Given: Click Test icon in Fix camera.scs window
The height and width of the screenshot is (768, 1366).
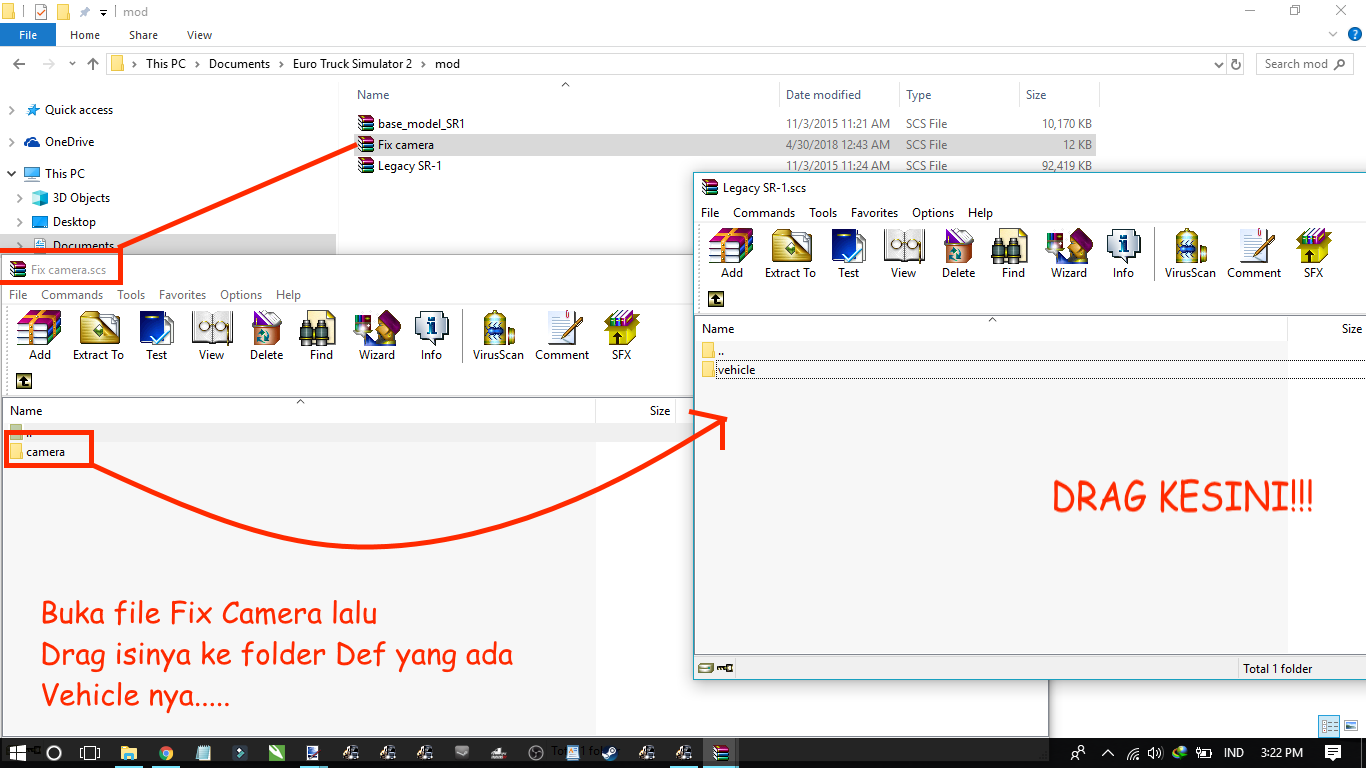Looking at the screenshot, I should click(x=157, y=335).
